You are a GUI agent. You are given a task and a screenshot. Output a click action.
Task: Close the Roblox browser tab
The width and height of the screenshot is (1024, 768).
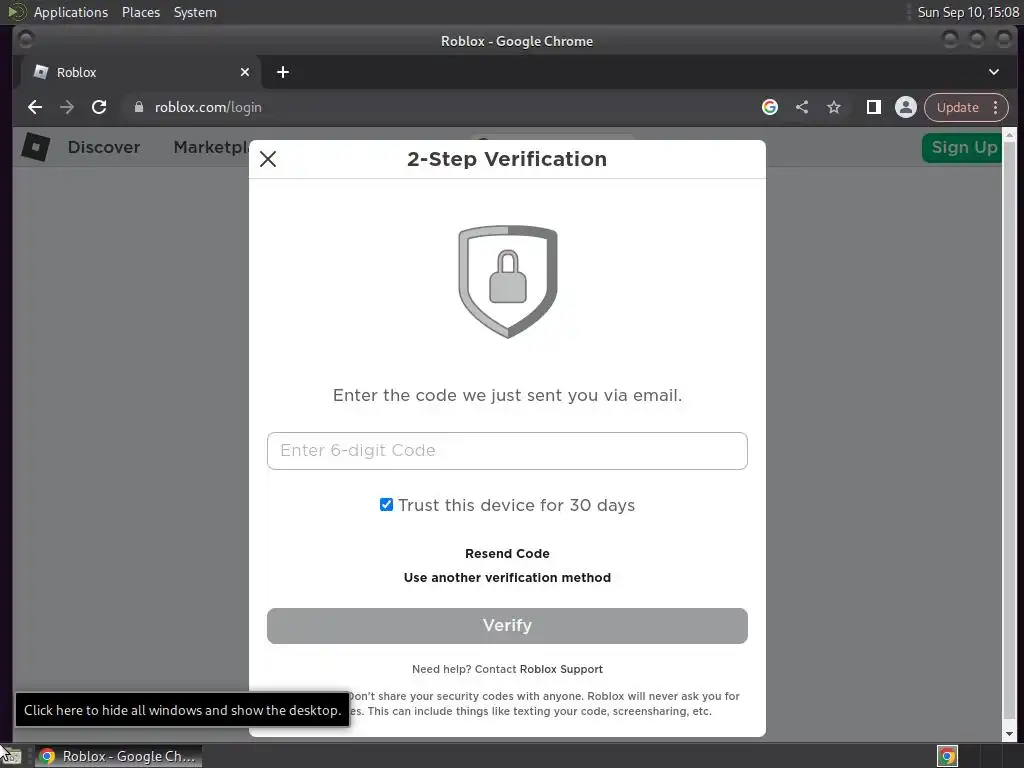[245, 72]
